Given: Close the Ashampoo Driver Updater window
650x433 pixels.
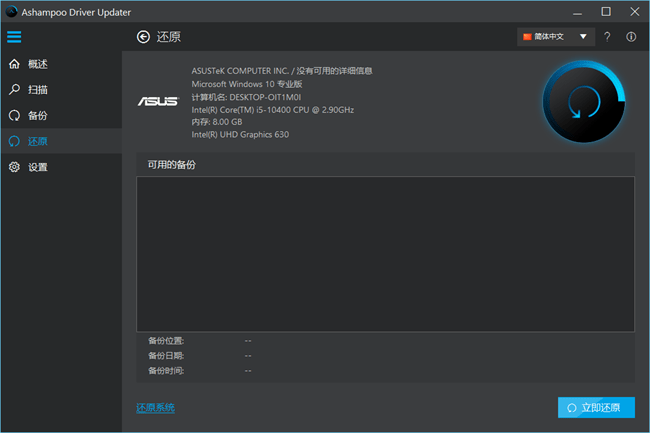Looking at the screenshot, I should point(634,11).
